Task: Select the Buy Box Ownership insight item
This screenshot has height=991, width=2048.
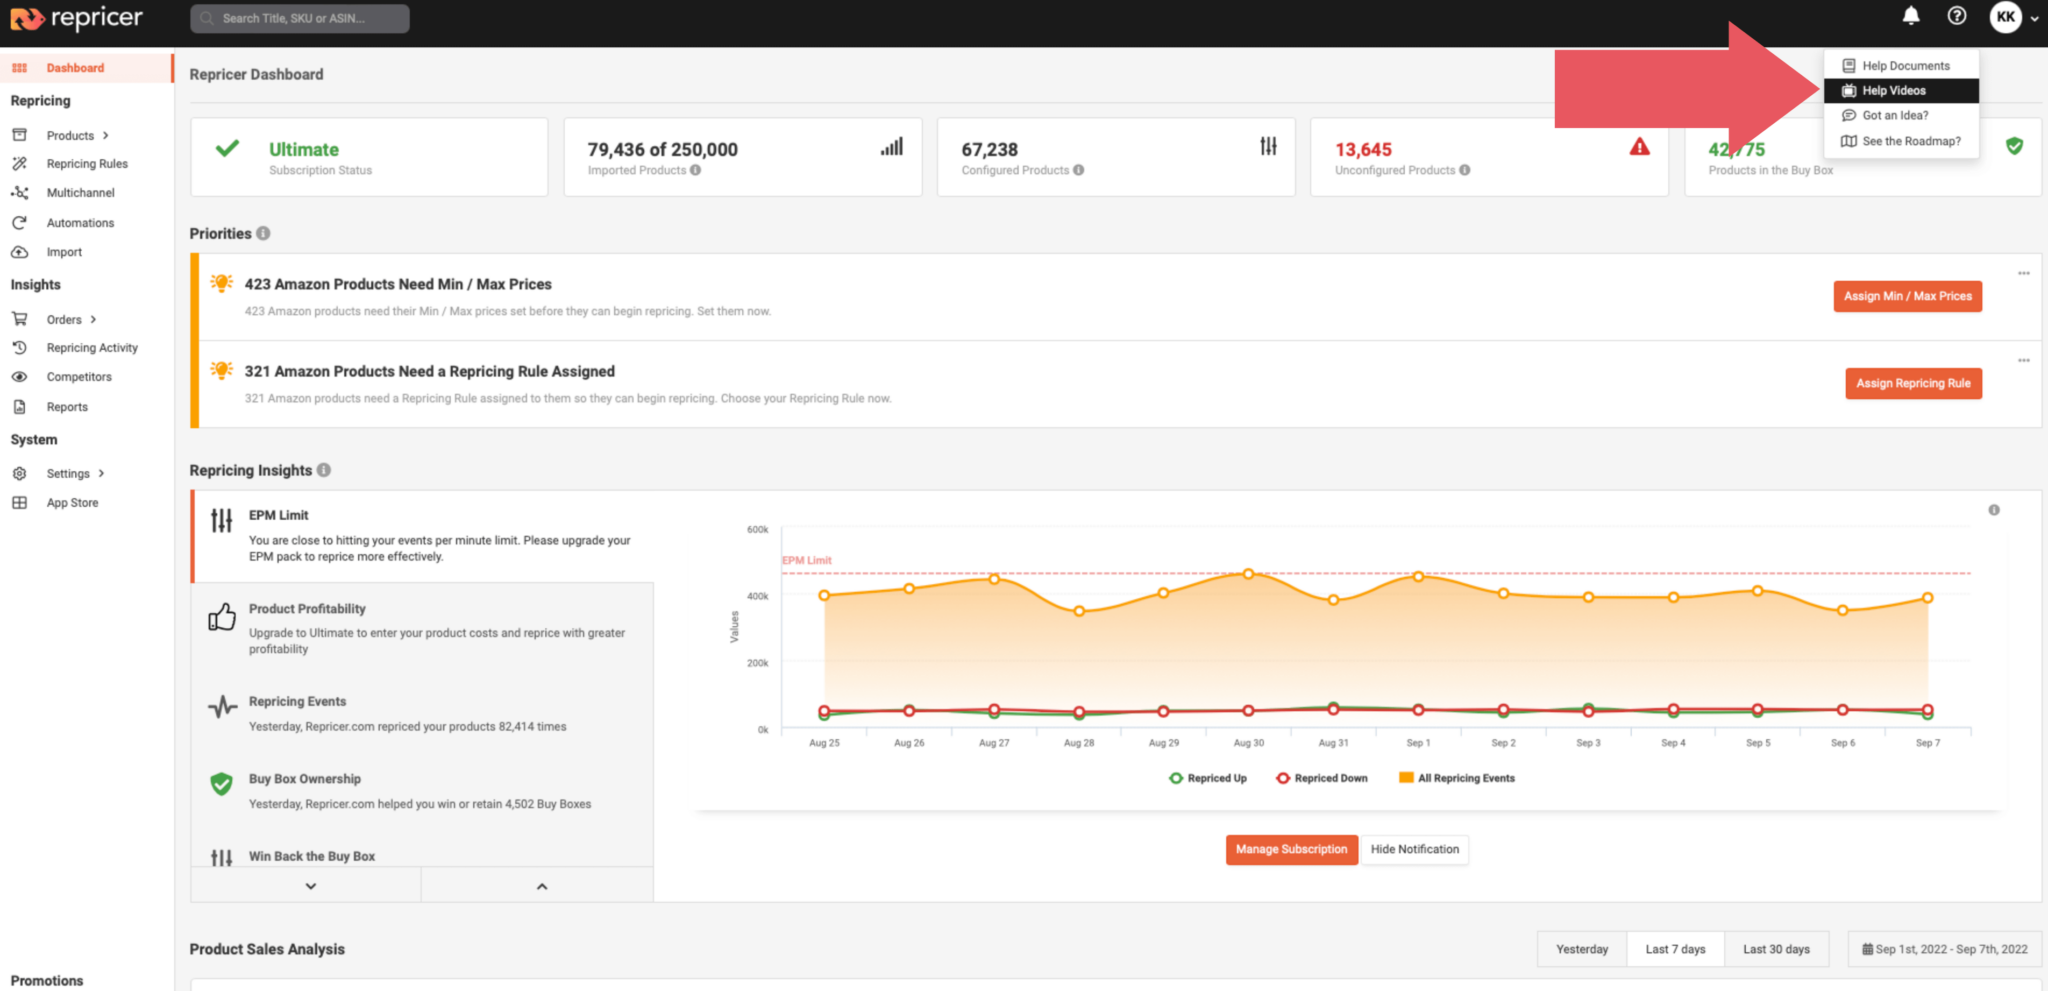Action: [x=422, y=791]
